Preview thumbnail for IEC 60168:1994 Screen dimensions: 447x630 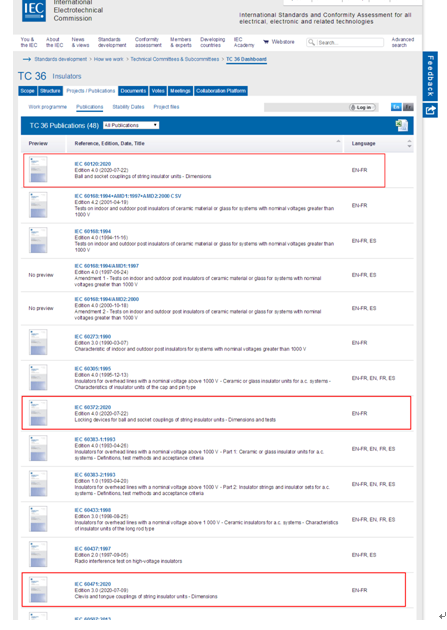coord(38,240)
